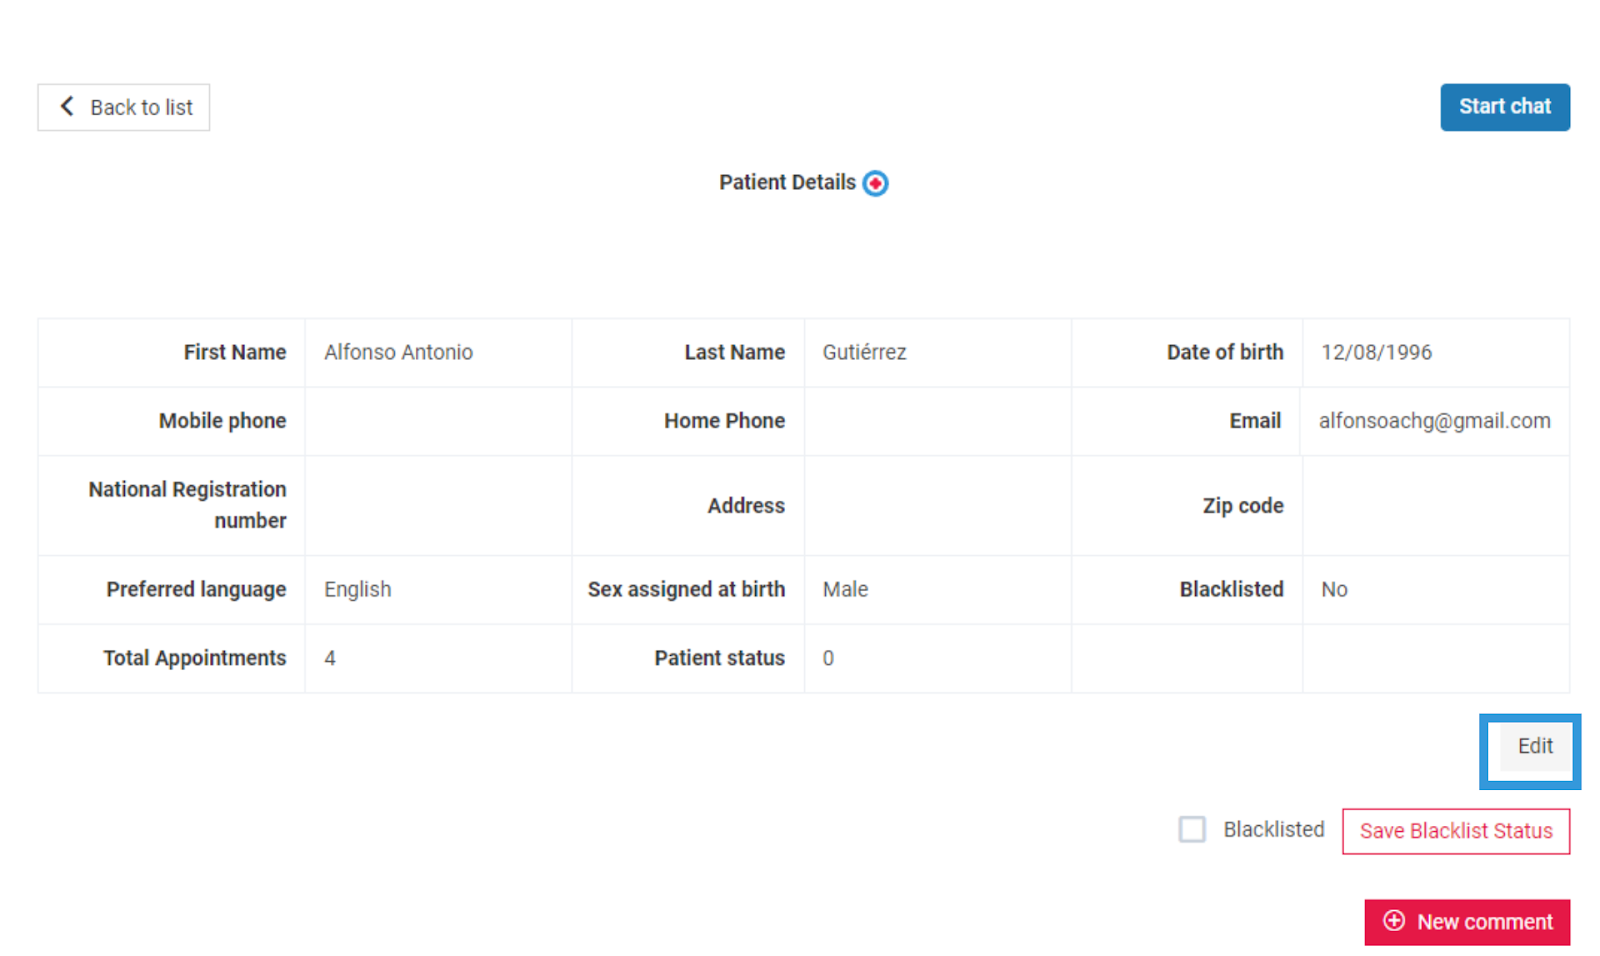
Task: Add a New comment
Action: pyautogui.click(x=1467, y=922)
